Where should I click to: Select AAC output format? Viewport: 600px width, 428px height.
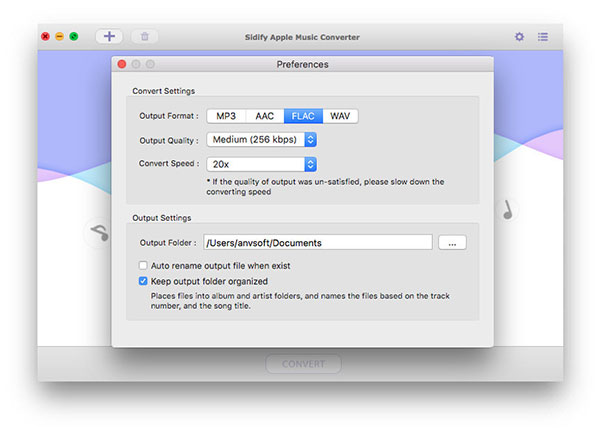pos(265,116)
